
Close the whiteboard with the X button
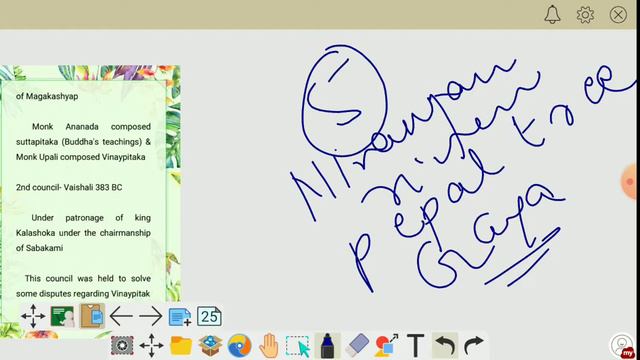618,15
